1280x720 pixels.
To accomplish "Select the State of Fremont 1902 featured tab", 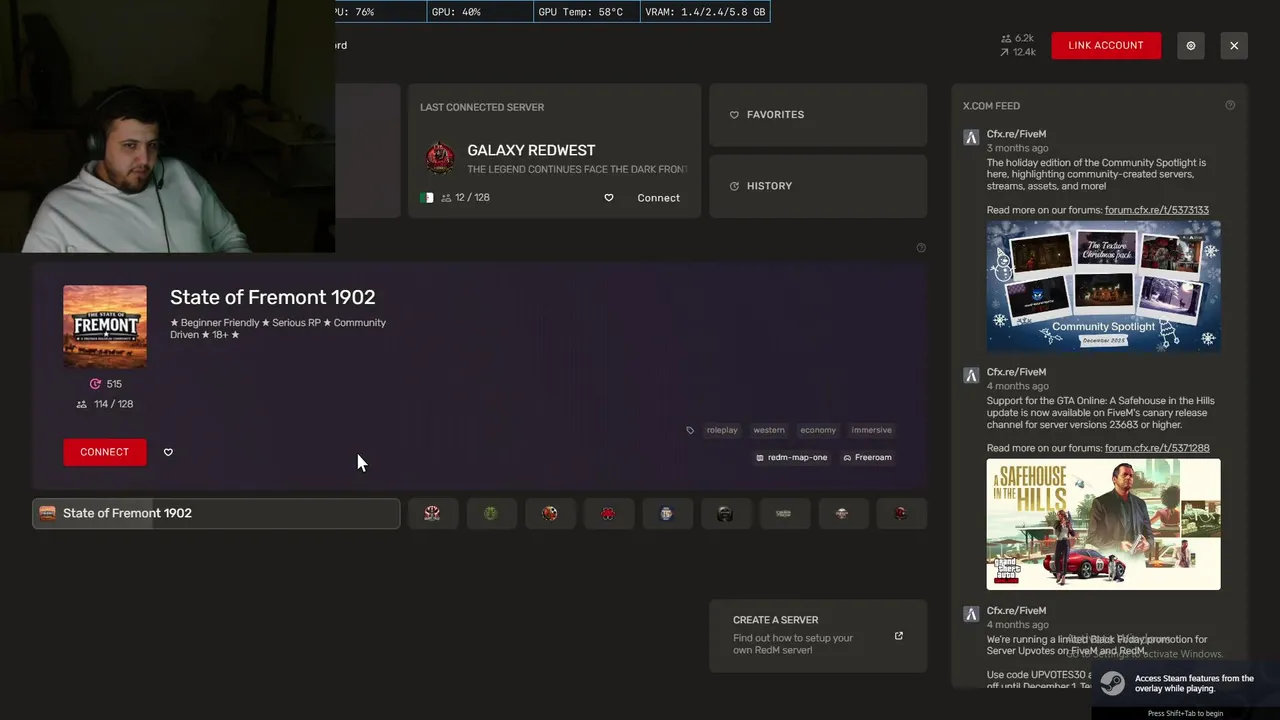I will [216, 513].
